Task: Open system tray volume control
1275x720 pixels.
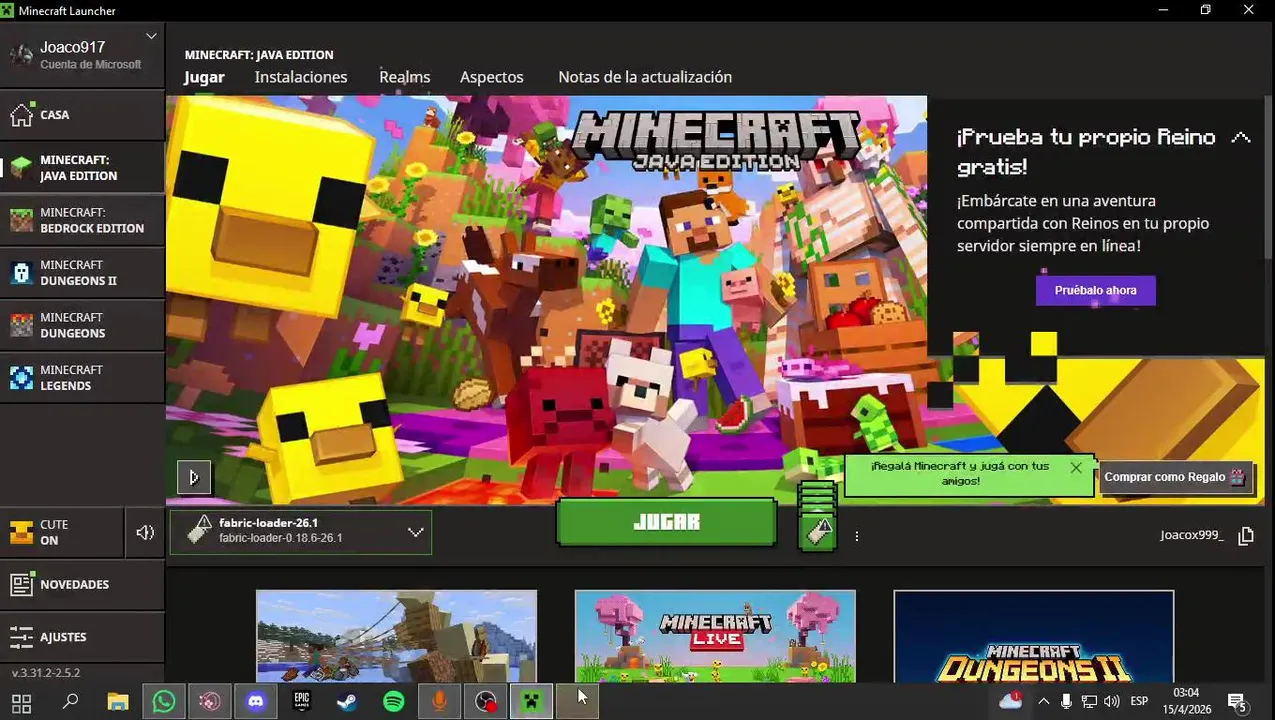Action: coord(1111,702)
